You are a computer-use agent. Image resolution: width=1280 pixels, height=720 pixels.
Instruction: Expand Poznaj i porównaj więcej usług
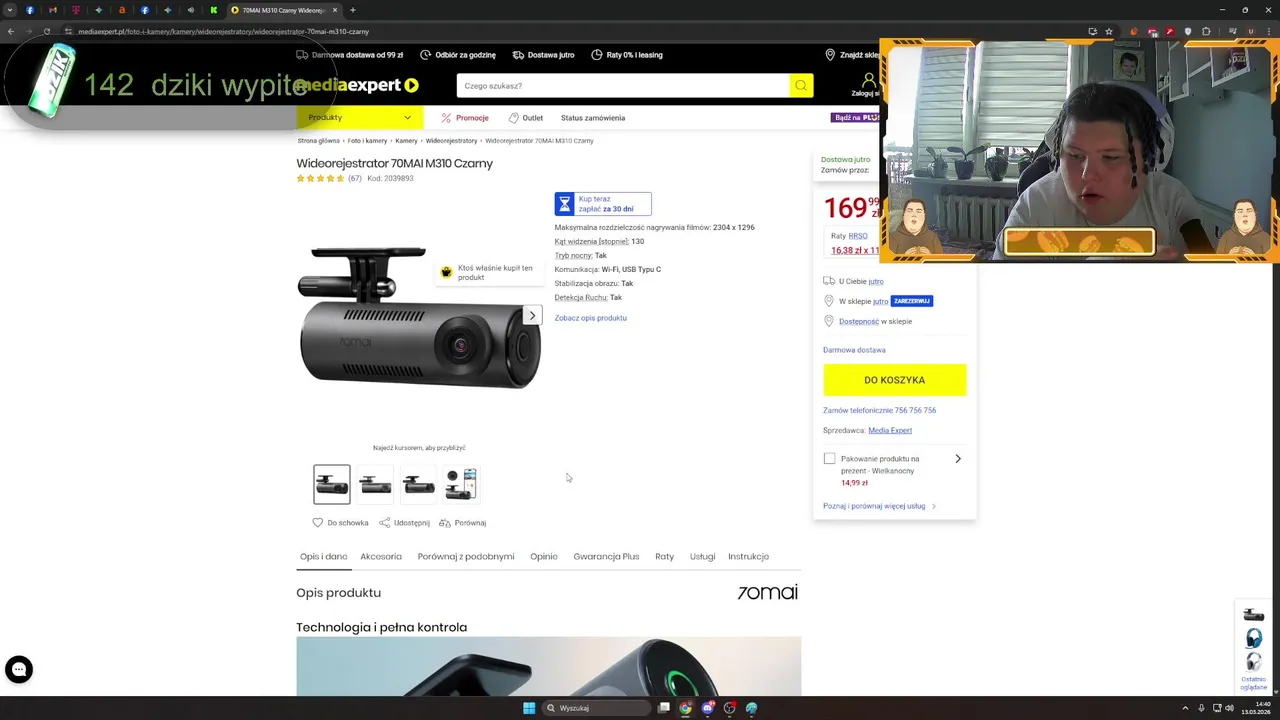click(879, 506)
